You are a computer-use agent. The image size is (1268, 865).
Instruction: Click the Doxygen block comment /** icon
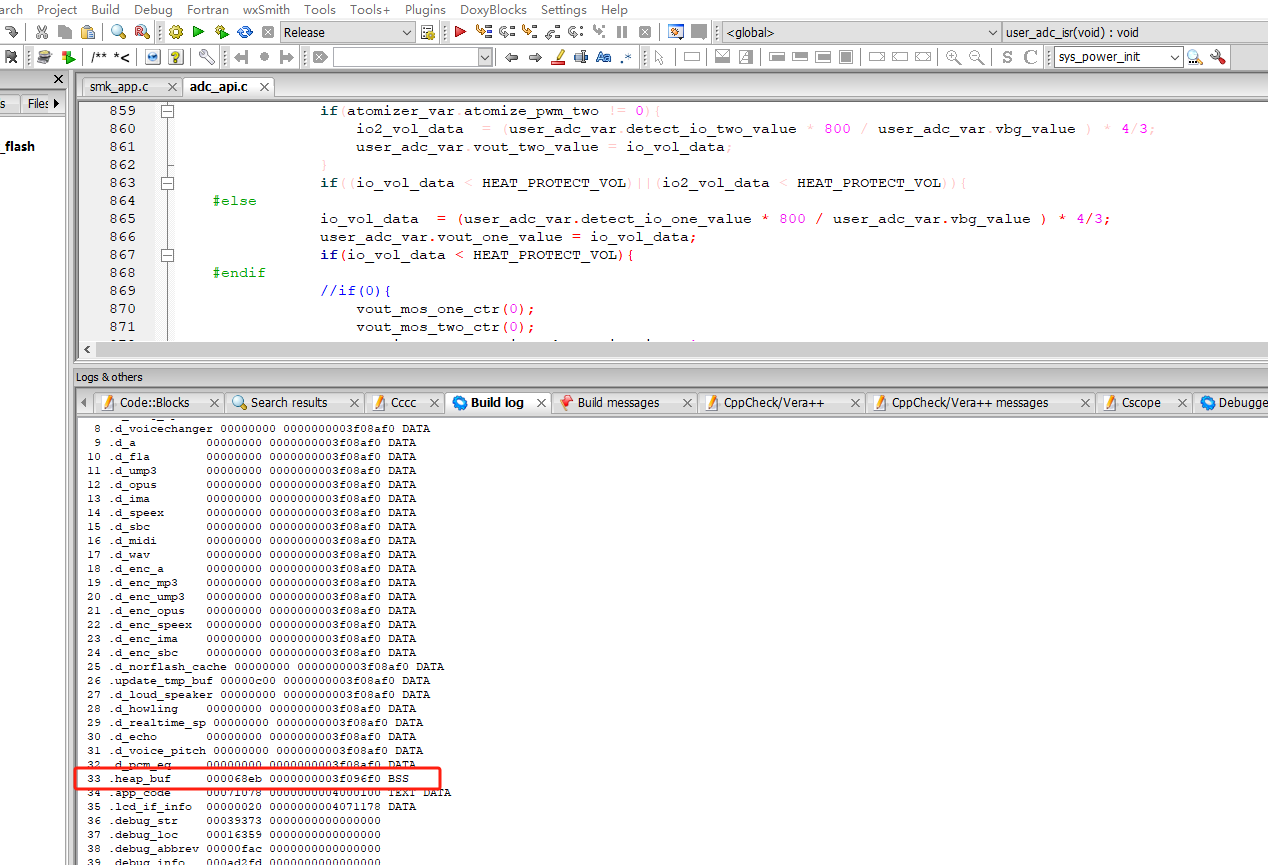click(x=99, y=57)
